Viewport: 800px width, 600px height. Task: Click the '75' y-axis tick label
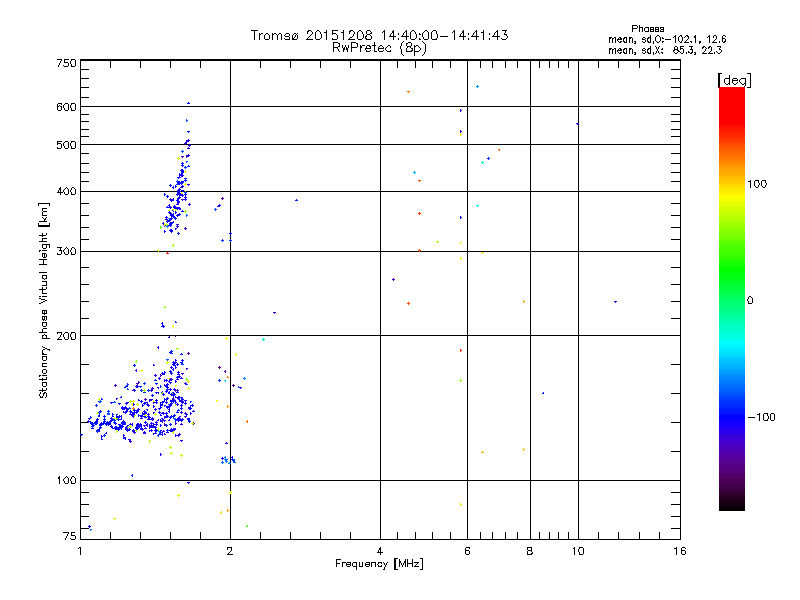click(x=70, y=536)
